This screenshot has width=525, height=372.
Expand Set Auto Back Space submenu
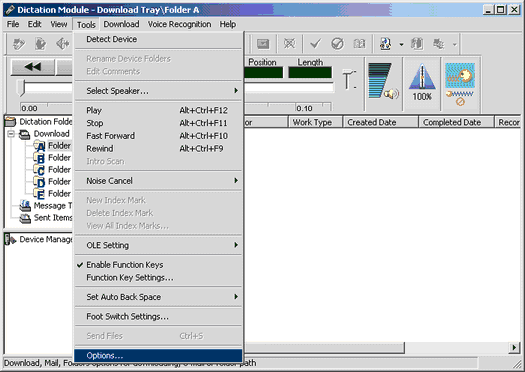point(158,297)
